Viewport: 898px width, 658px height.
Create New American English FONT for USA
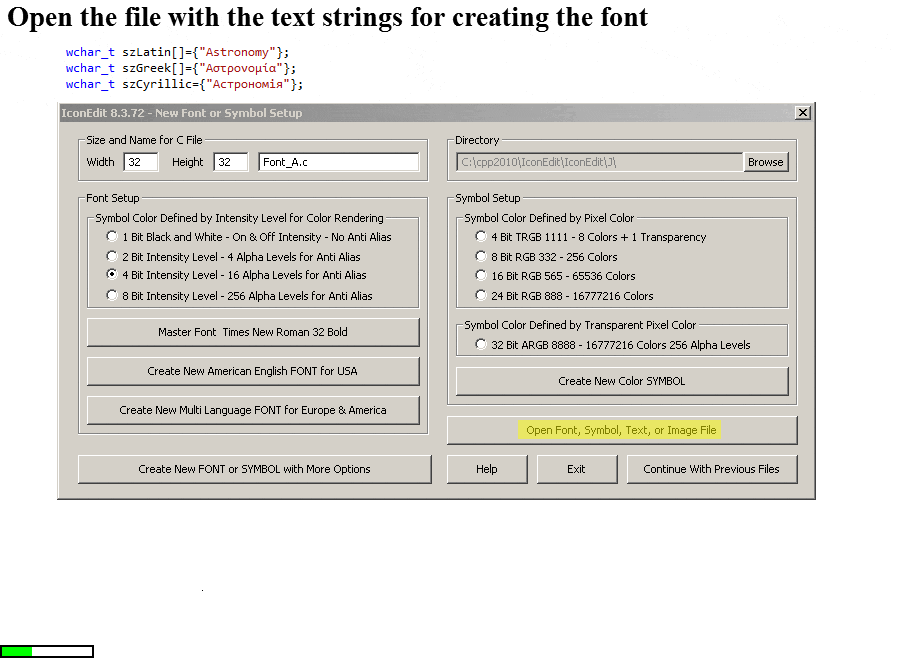click(x=253, y=371)
